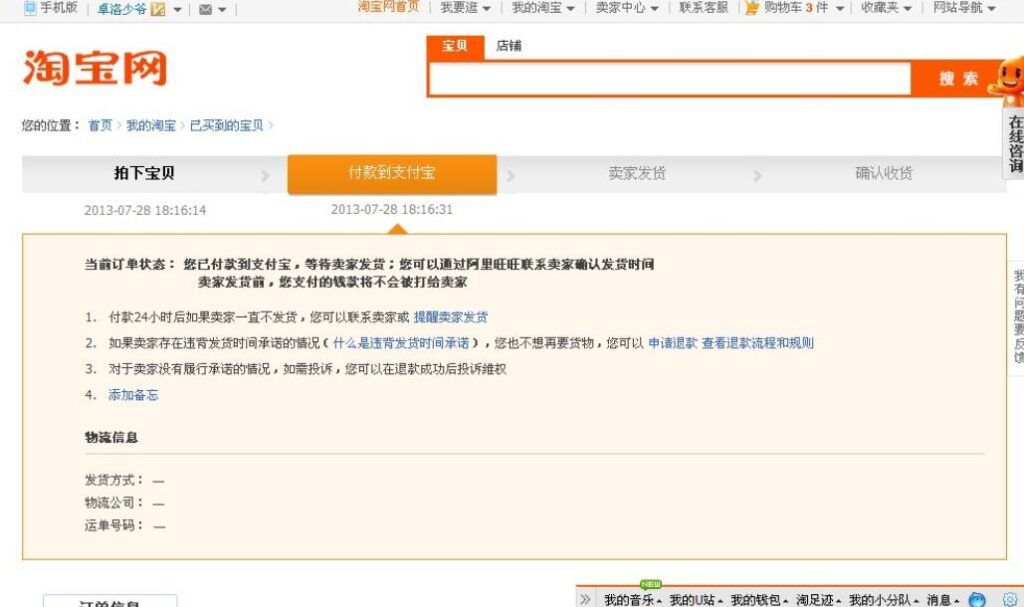The height and width of the screenshot is (607, 1024).
Task: Open the 网站导航 dropdown
Action: click(964, 8)
